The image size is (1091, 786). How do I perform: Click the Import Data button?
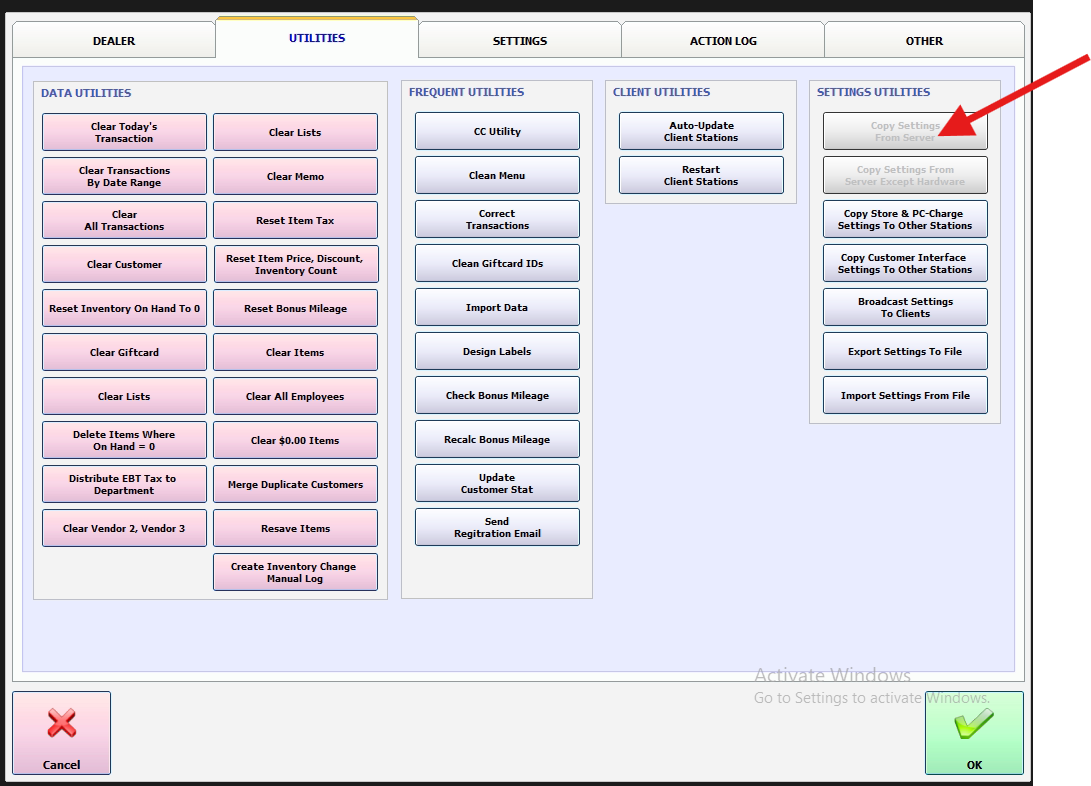(497, 307)
